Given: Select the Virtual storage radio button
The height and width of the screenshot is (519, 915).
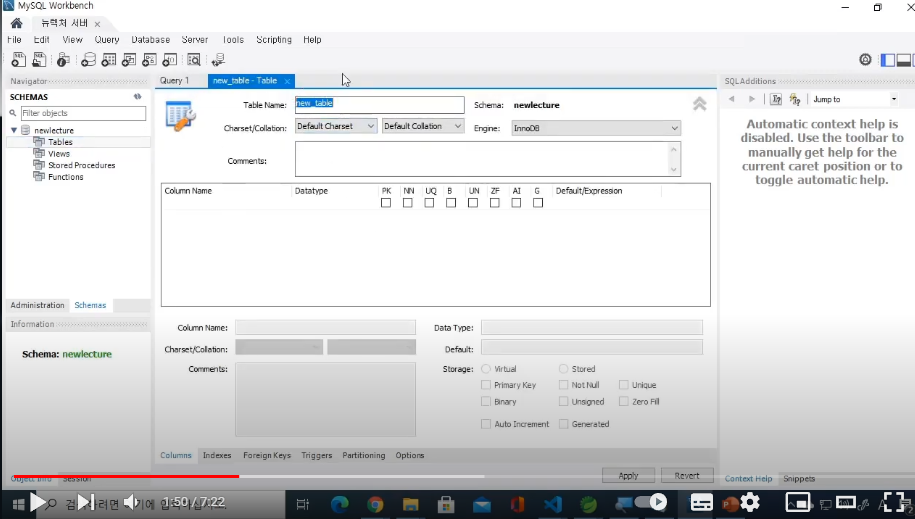Looking at the screenshot, I should click(x=486, y=369).
